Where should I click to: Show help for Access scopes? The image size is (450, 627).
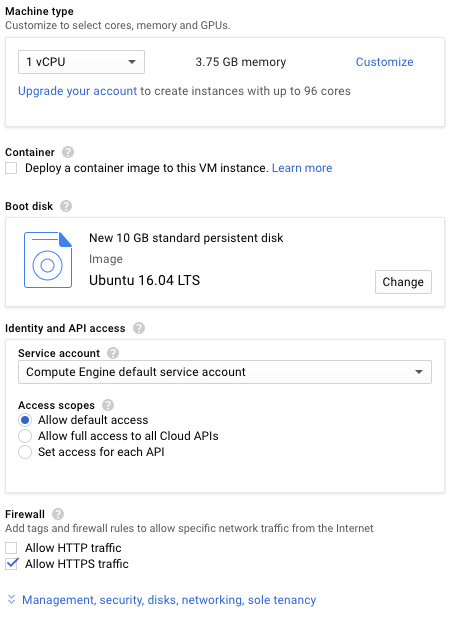108,405
